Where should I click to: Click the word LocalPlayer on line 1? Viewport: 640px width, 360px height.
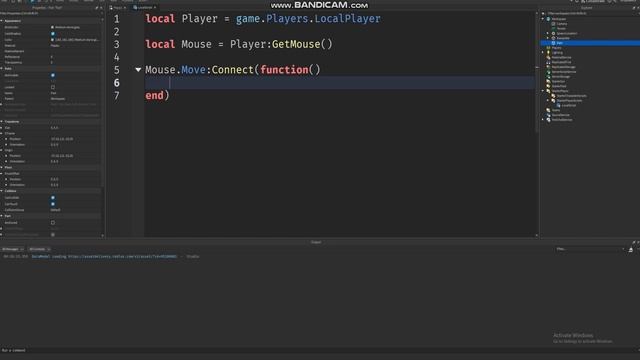click(x=347, y=19)
